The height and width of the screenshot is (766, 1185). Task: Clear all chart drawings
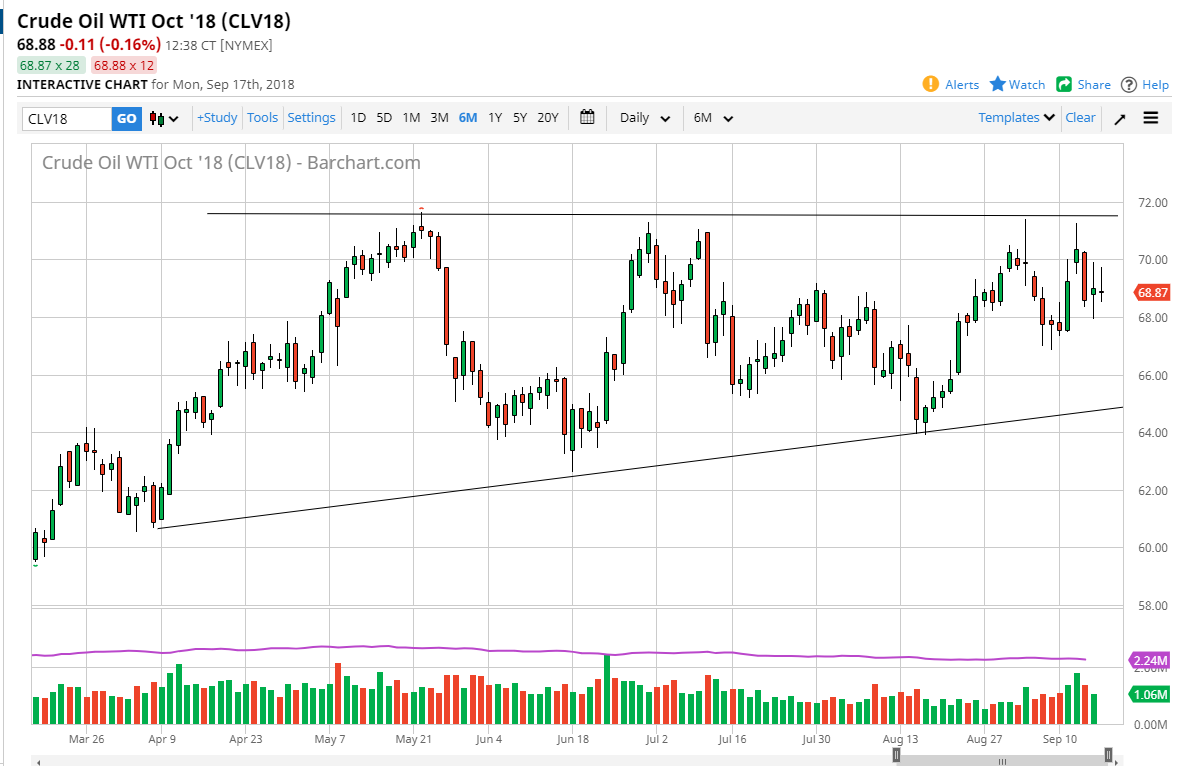coord(1080,117)
